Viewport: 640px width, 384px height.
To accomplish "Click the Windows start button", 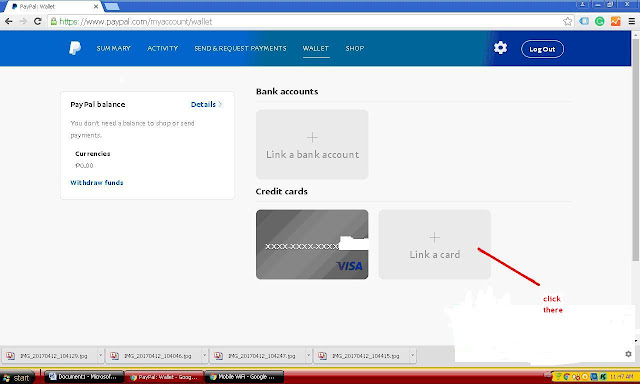I will [18, 377].
